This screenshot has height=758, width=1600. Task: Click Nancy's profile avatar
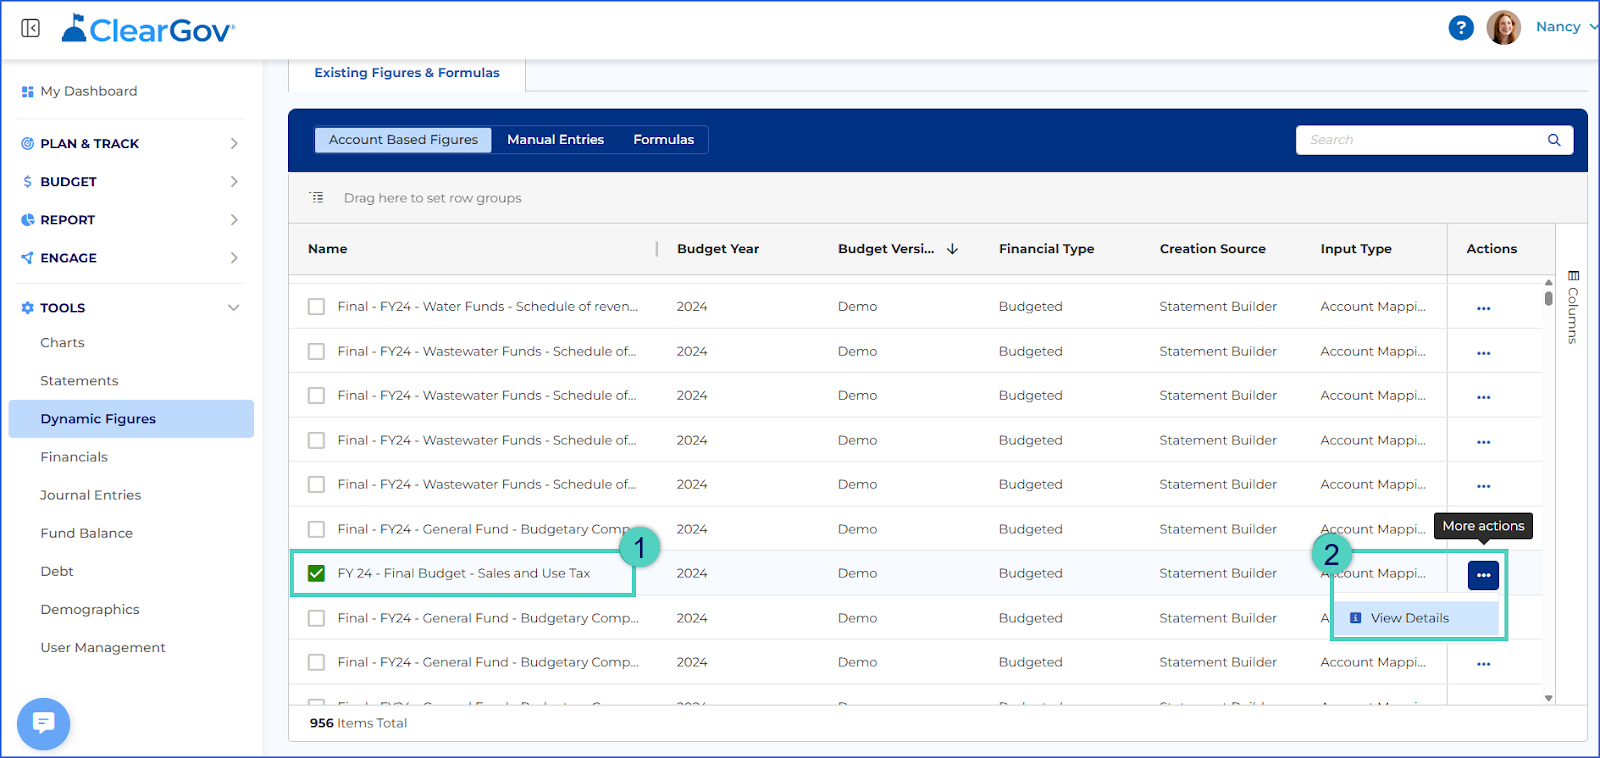1503,27
